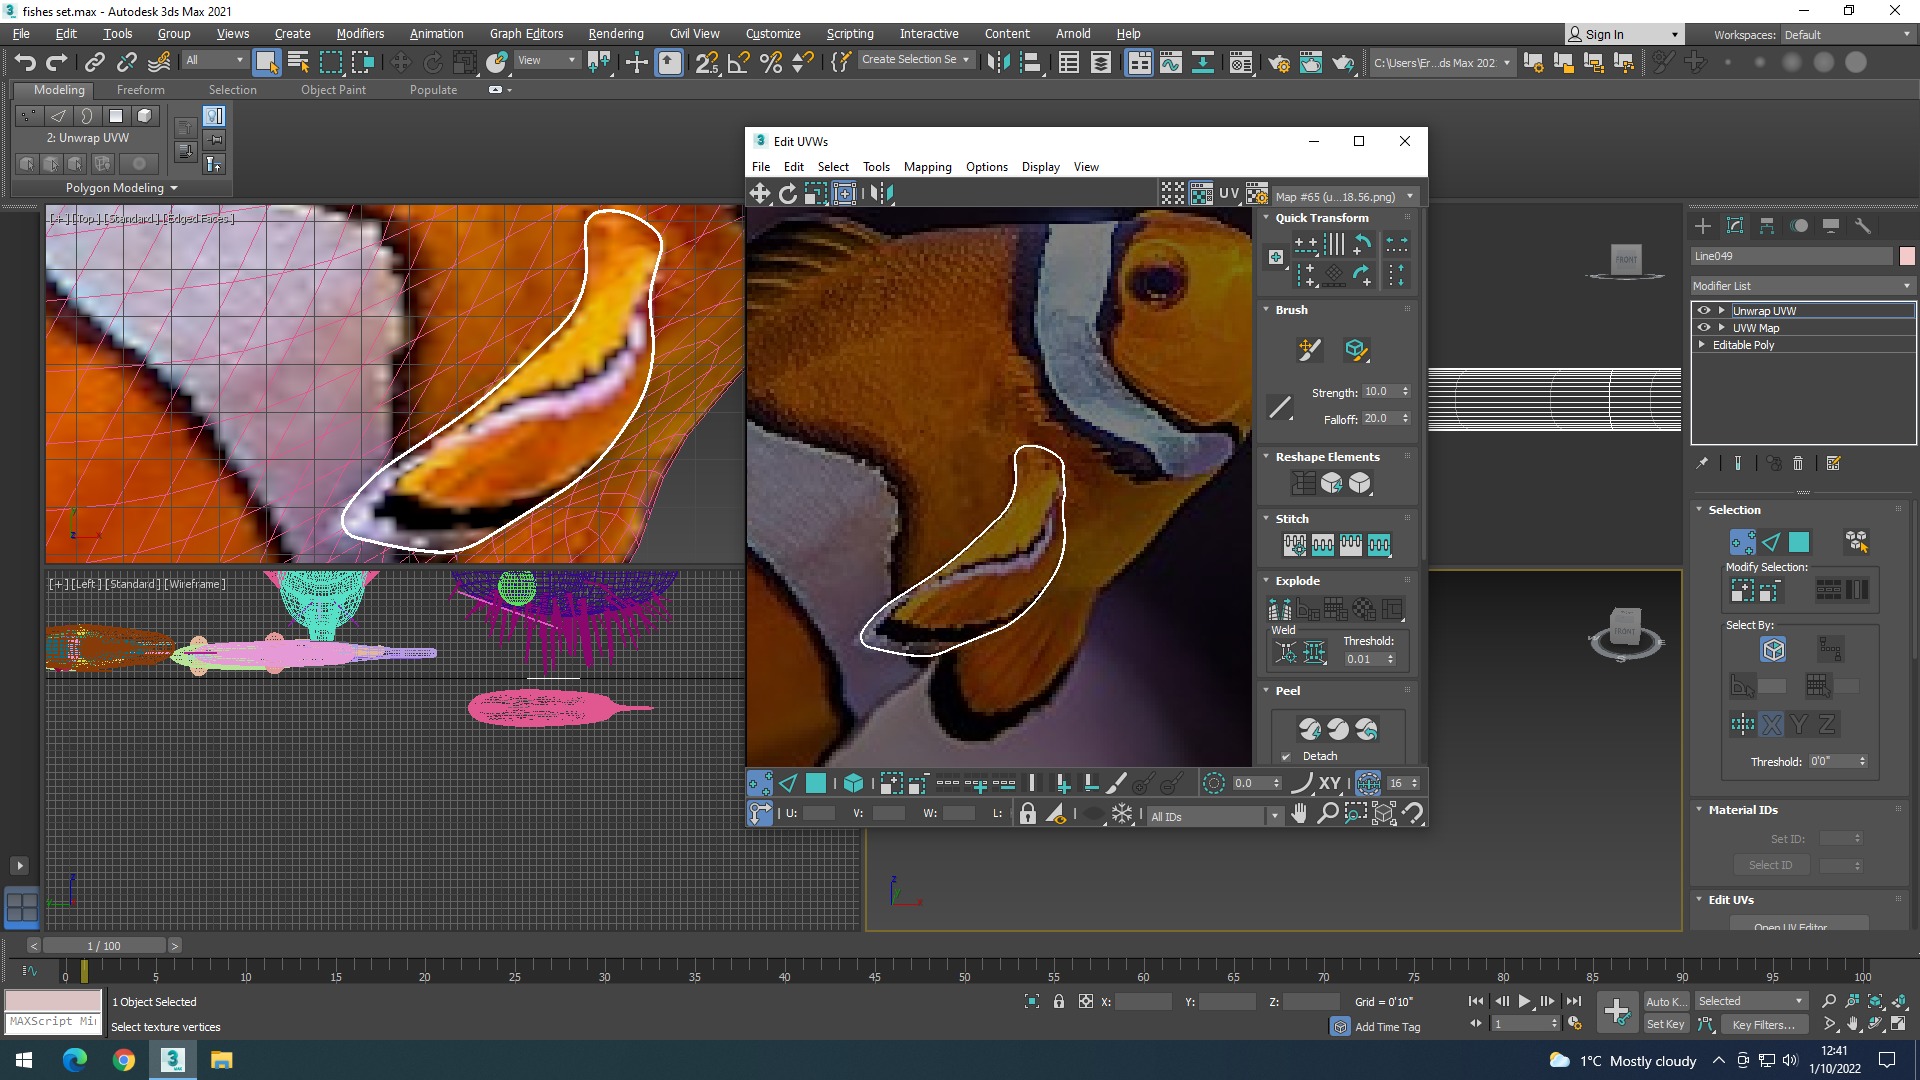
Task: Click the Pan hand tool in Edit UVWs
Action: pos(1299,813)
